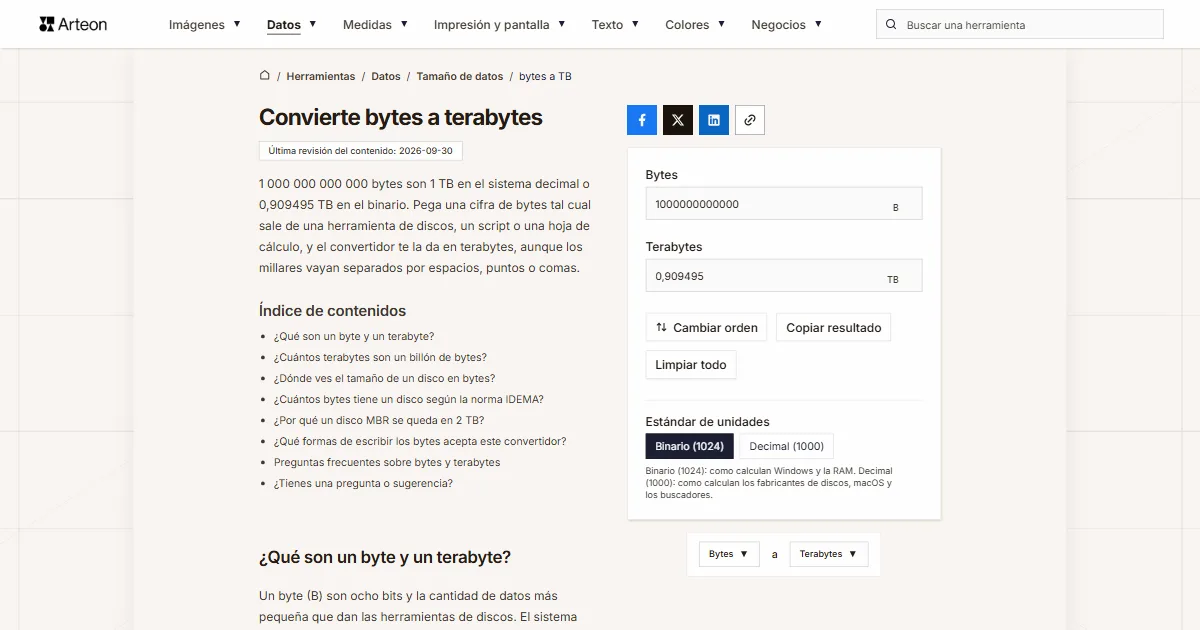This screenshot has height=630, width=1200.
Task: Jump to Preguntas frecuentes sobre bytes y terabytes
Action: click(387, 462)
